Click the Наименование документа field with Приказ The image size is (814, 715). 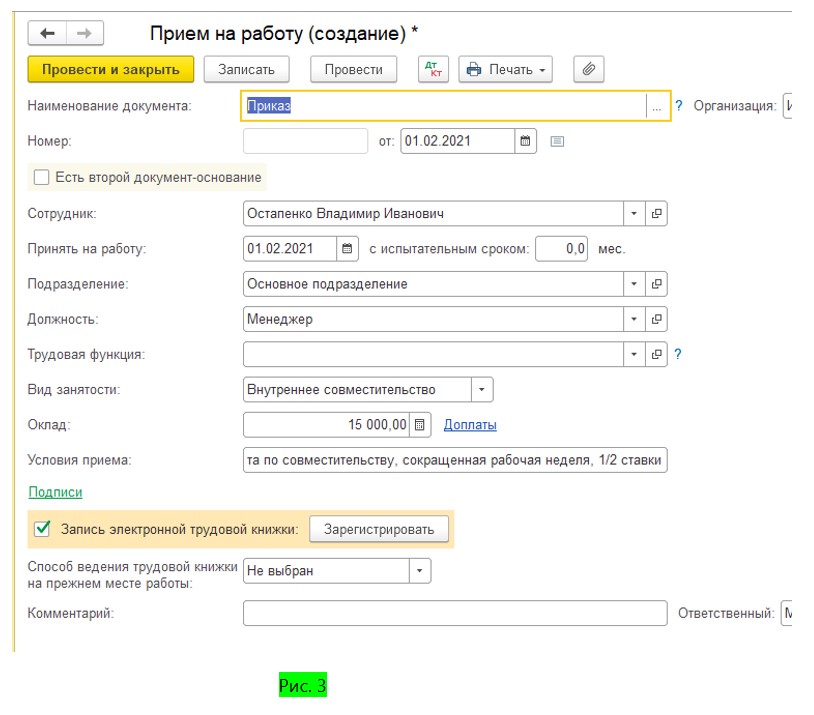[444, 106]
